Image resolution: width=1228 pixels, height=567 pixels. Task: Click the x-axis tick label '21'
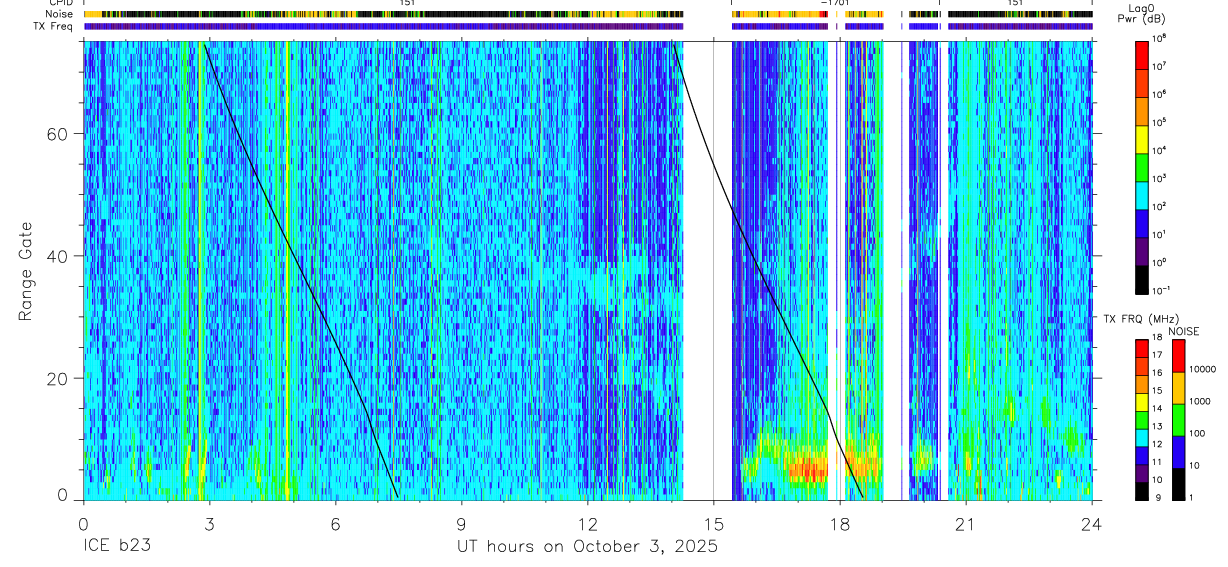(965, 523)
